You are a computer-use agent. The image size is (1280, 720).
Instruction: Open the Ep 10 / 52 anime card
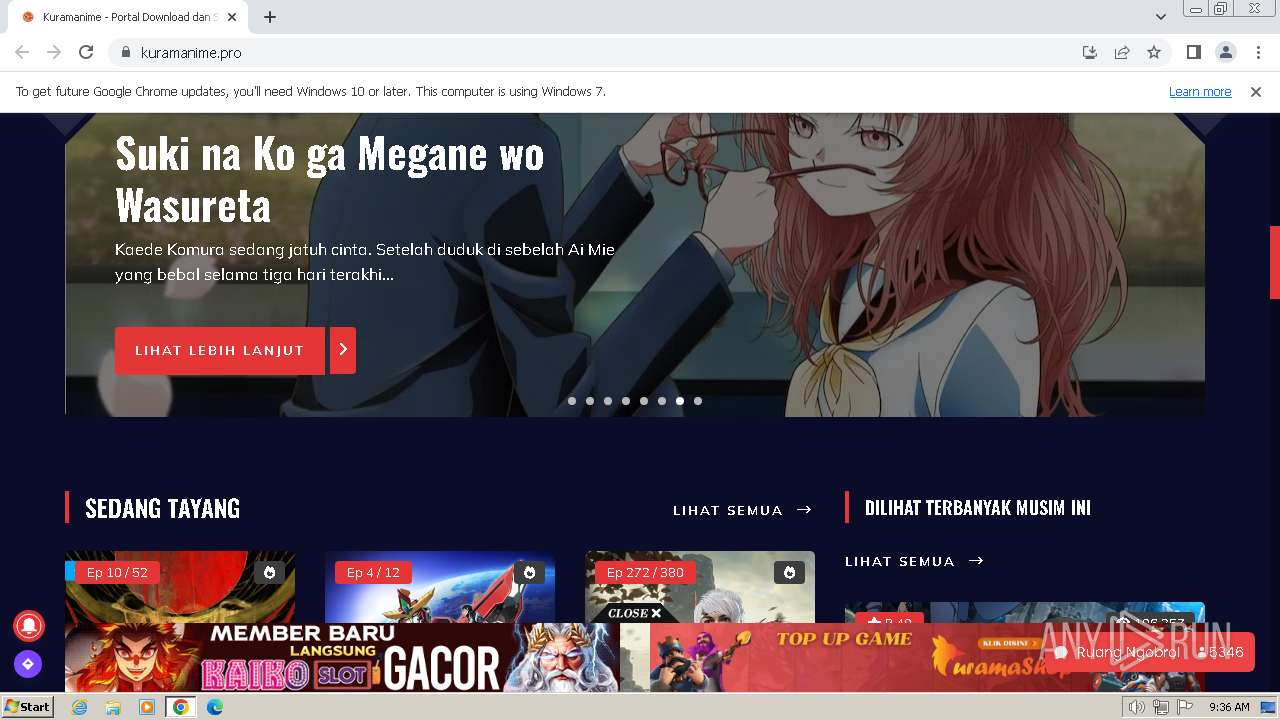click(x=180, y=587)
